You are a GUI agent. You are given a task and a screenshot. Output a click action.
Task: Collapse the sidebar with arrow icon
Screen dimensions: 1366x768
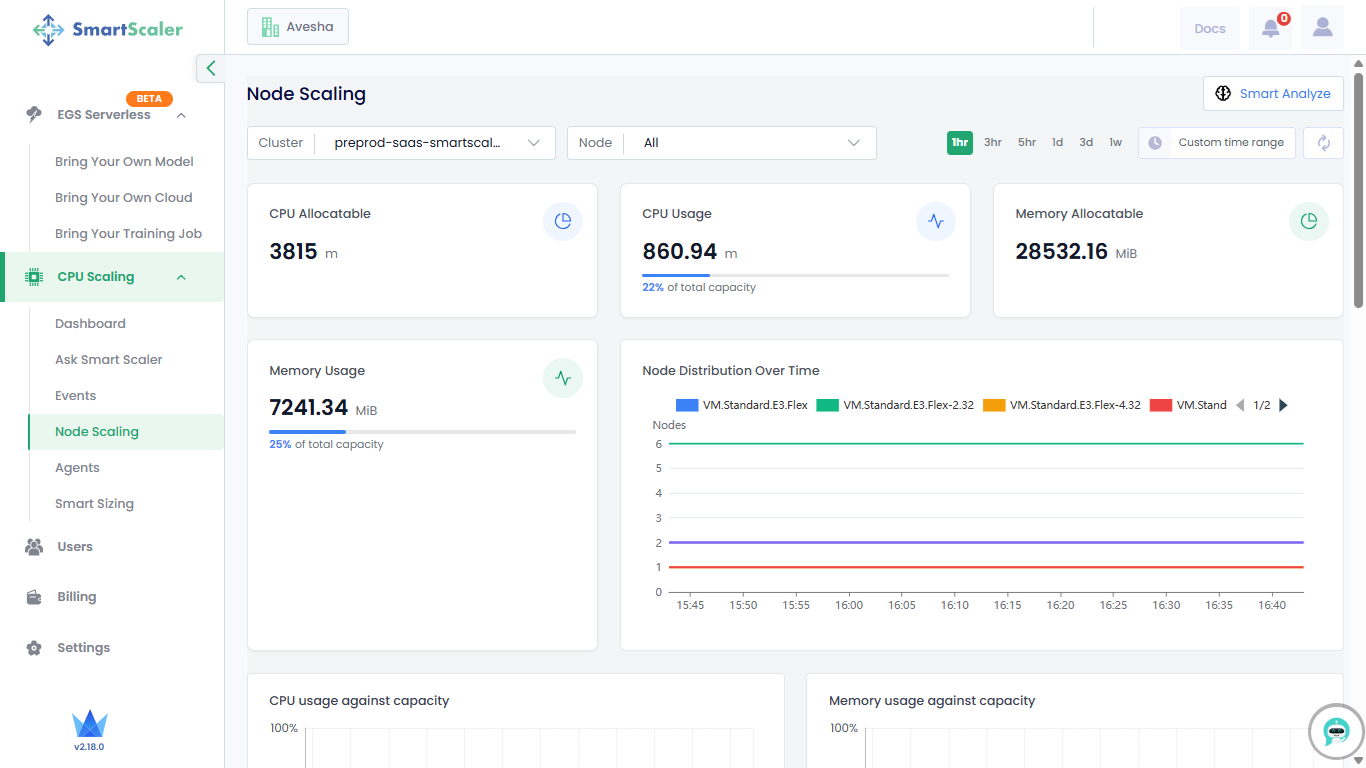click(210, 68)
